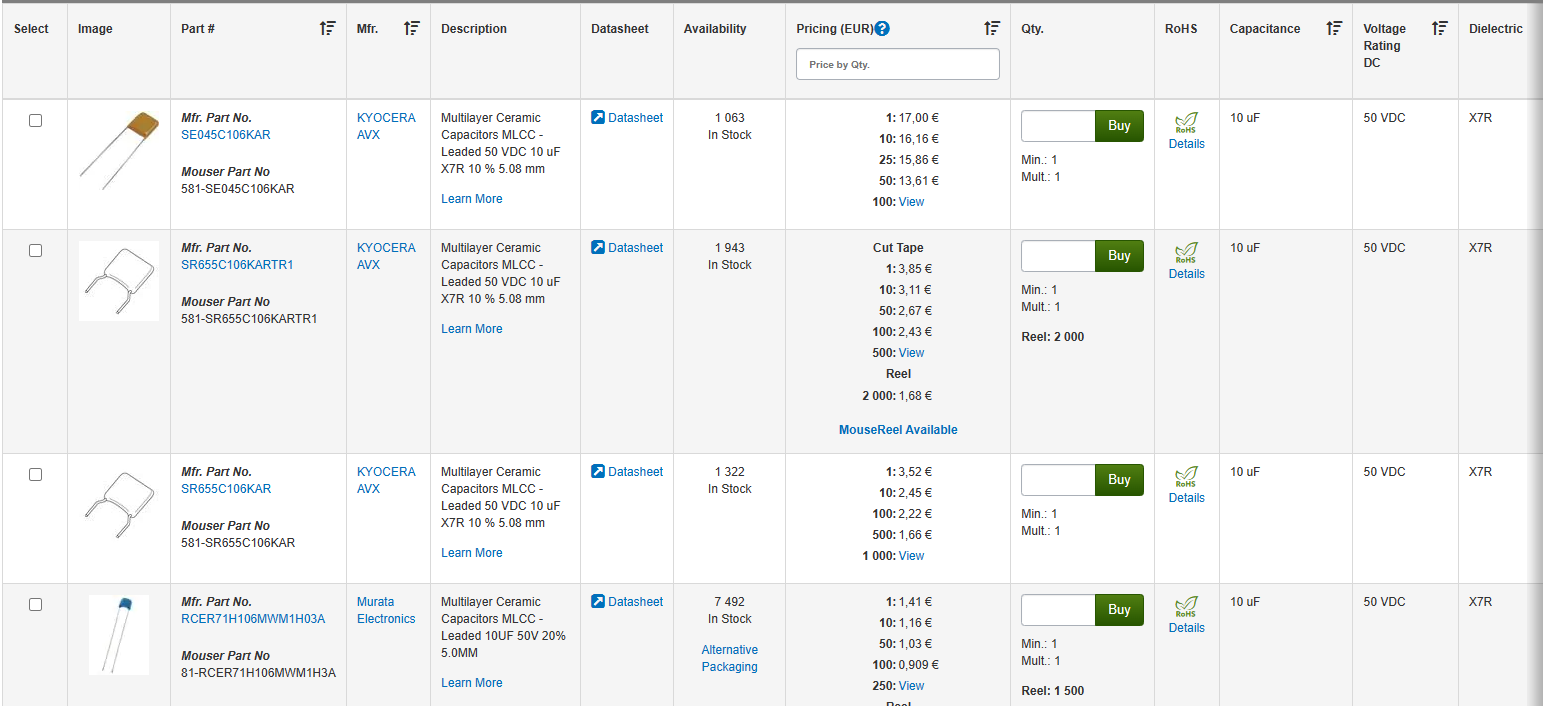Select the SR655C106KARTR1 row checkbox
The width and height of the screenshot is (1543, 706).
click(x=35, y=251)
